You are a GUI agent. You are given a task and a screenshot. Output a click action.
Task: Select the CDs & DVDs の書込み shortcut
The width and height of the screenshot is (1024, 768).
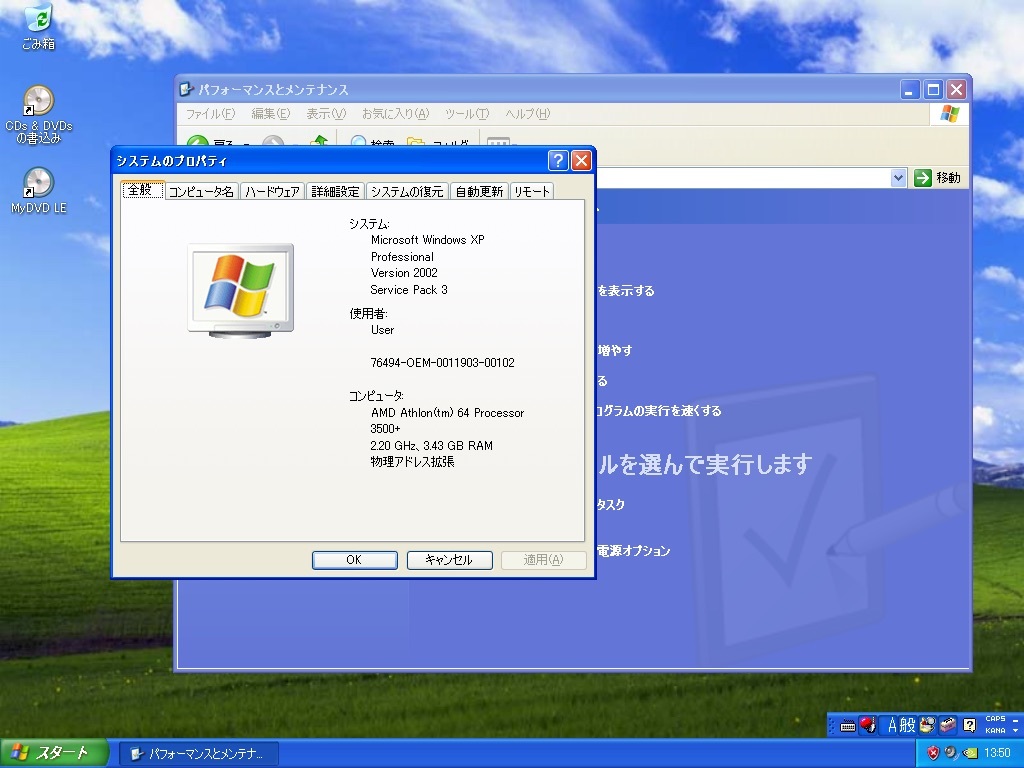(39, 115)
